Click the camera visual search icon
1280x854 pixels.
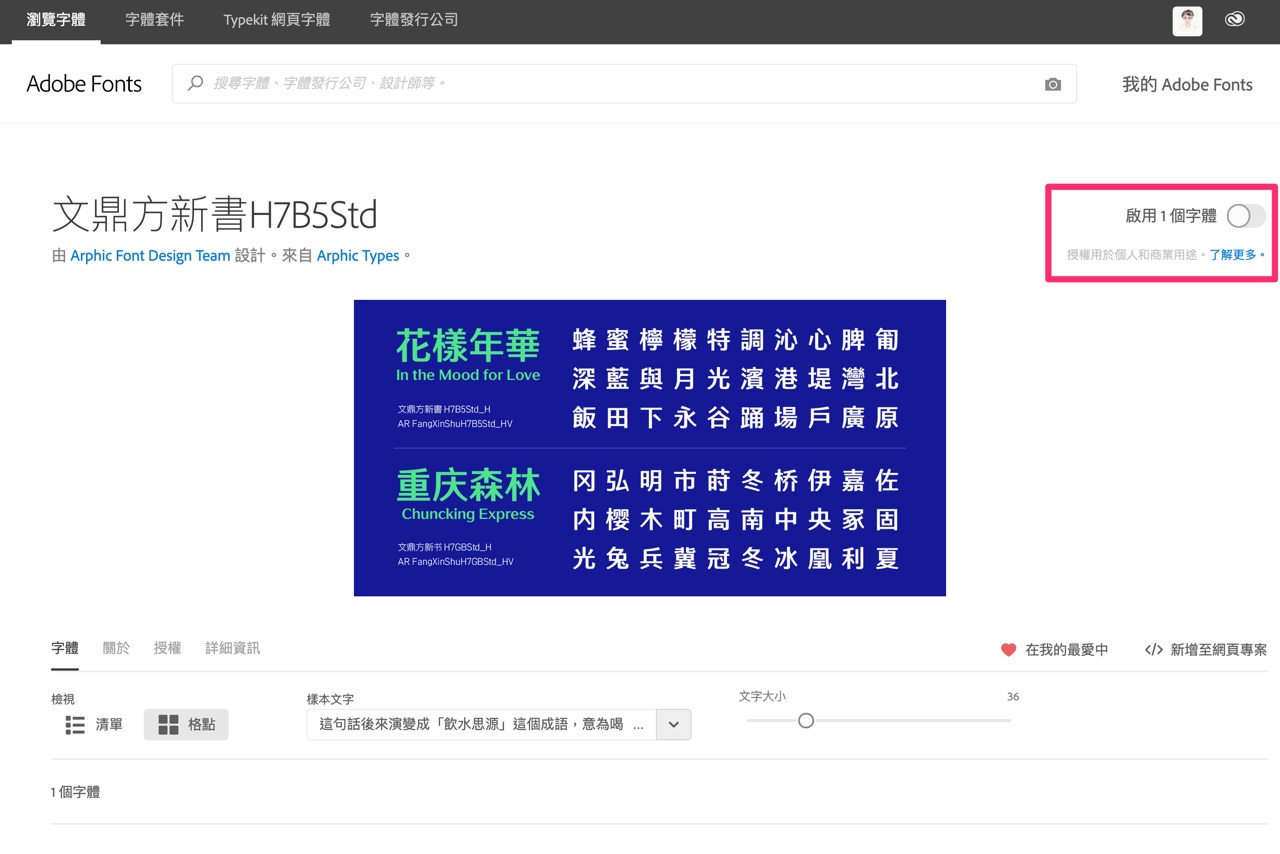1053,85
